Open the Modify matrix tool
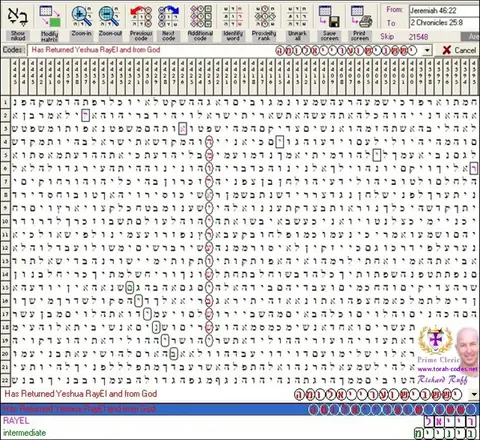Image resolution: width=480 pixels, height=440 pixels. pos(50,22)
